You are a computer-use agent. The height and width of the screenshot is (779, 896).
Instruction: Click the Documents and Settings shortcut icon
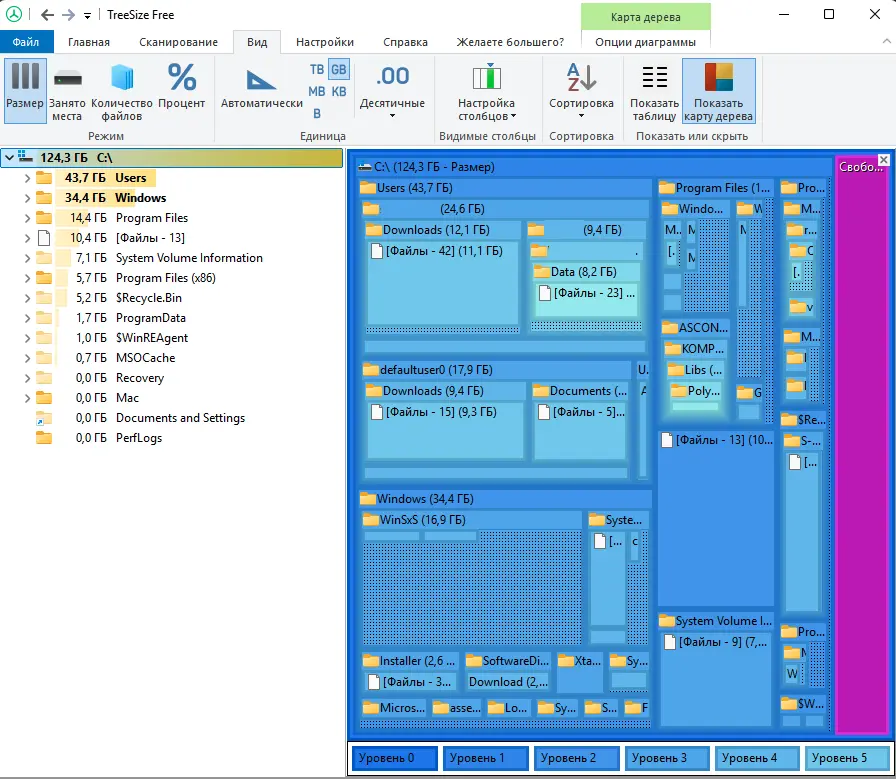(43, 418)
